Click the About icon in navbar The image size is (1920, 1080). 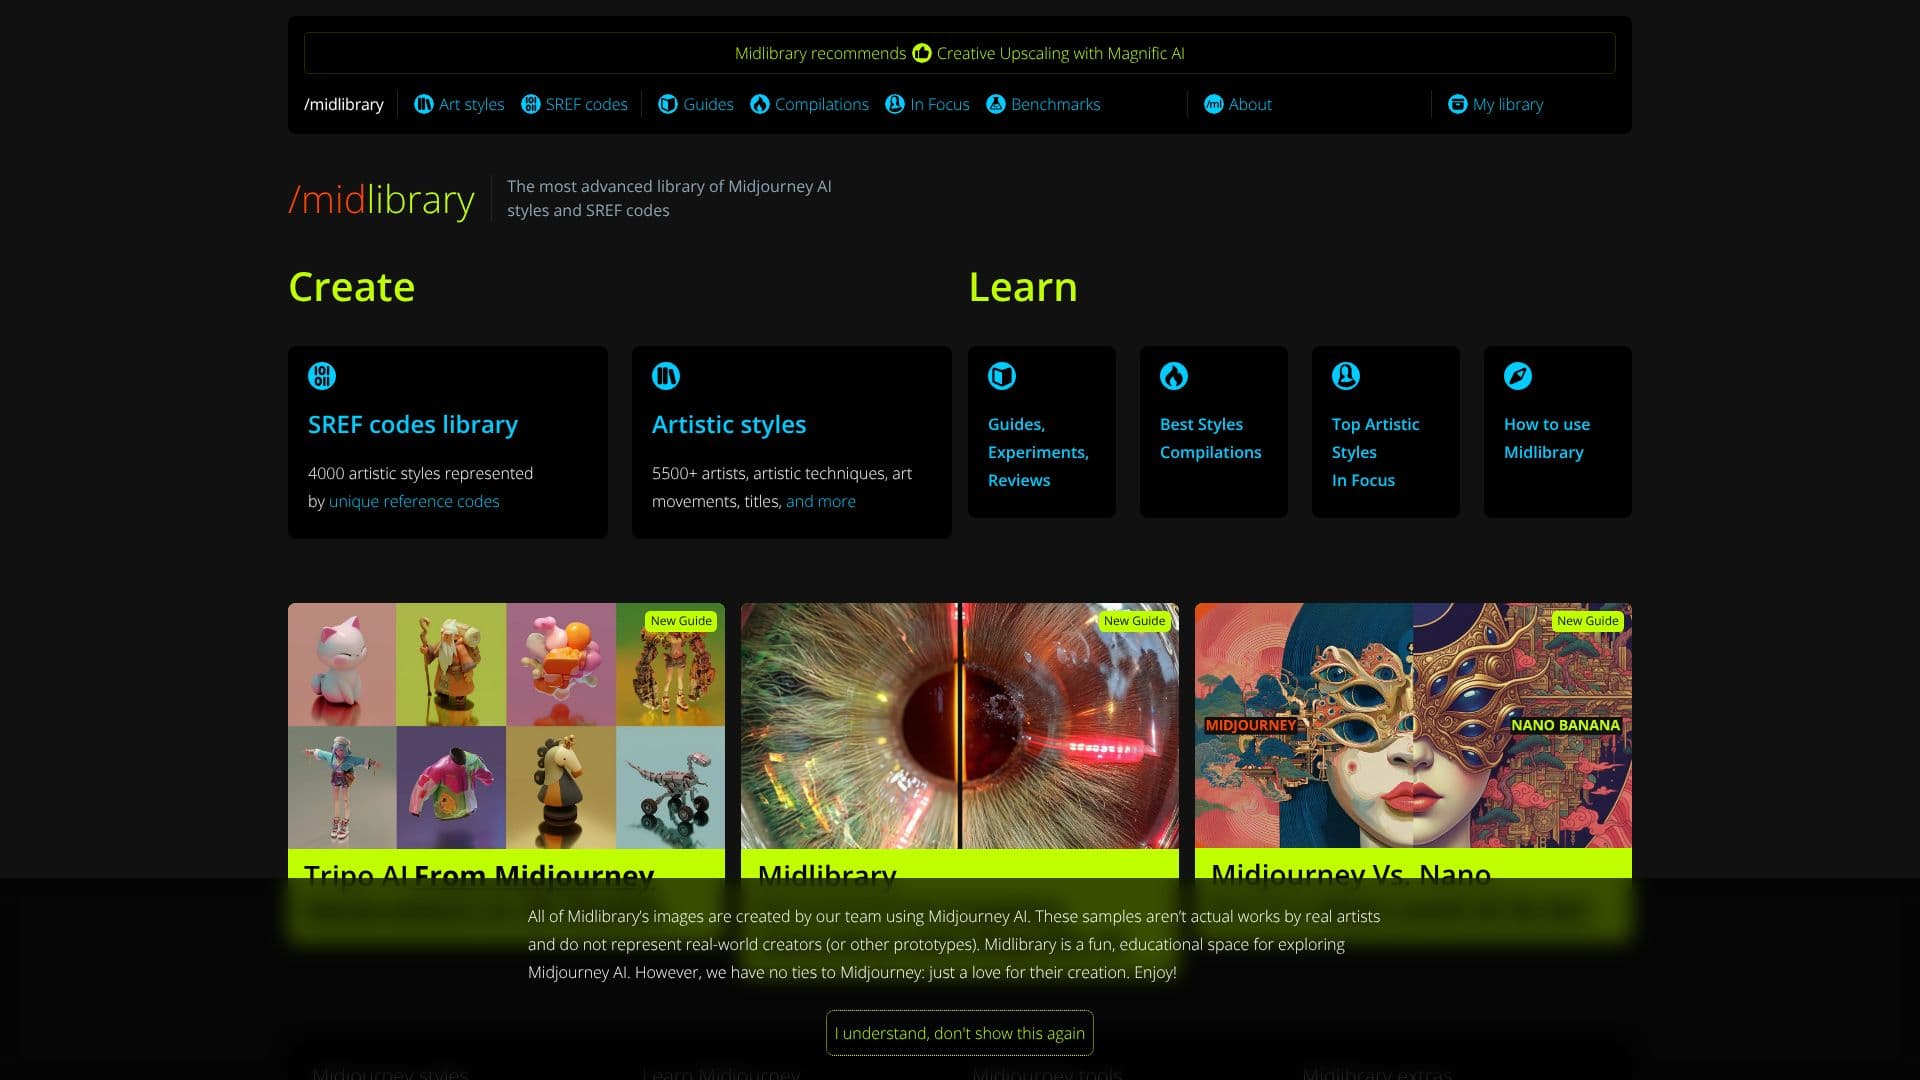1213,104
